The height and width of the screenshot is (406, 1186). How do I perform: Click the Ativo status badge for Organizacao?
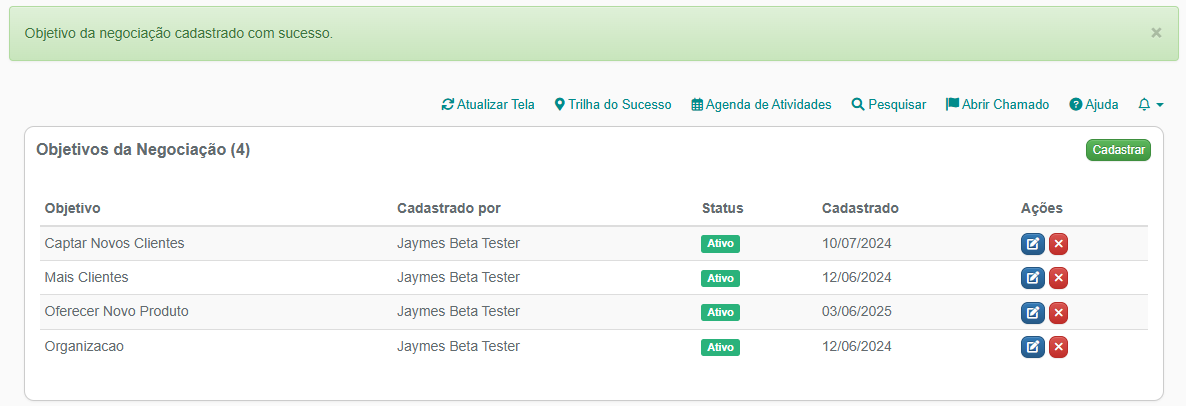click(720, 347)
